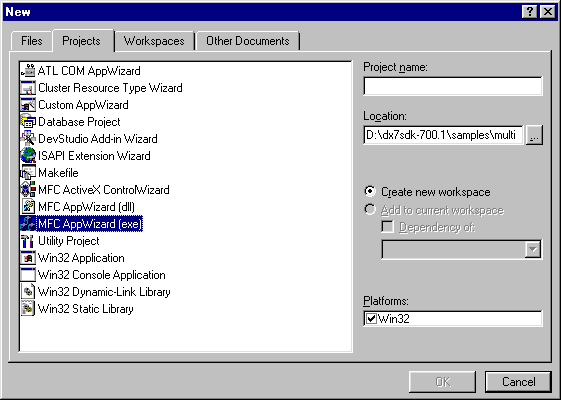Select the ATL COM AppWizard icon
561x400 pixels.
pyautogui.click(x=28, y=71)
